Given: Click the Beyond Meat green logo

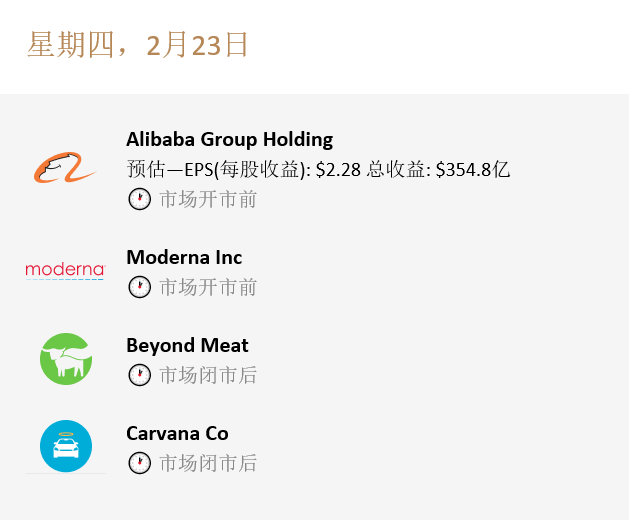Looking at the screenshot, I should pos(66,359).
